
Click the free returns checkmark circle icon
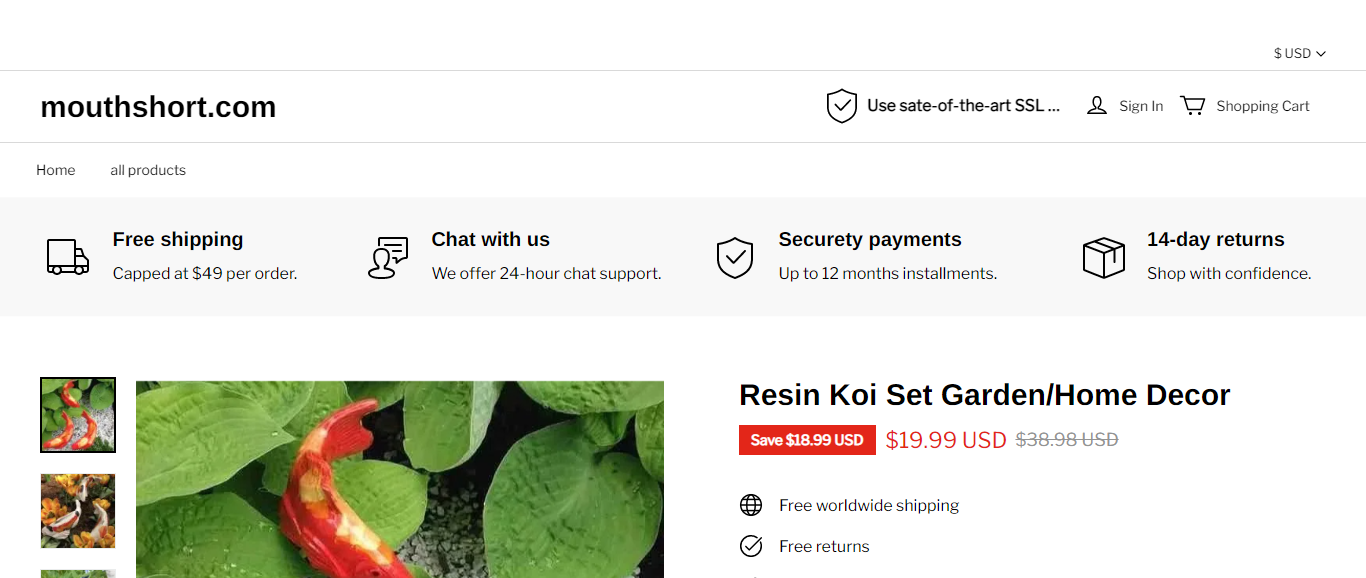pos(751,546)
